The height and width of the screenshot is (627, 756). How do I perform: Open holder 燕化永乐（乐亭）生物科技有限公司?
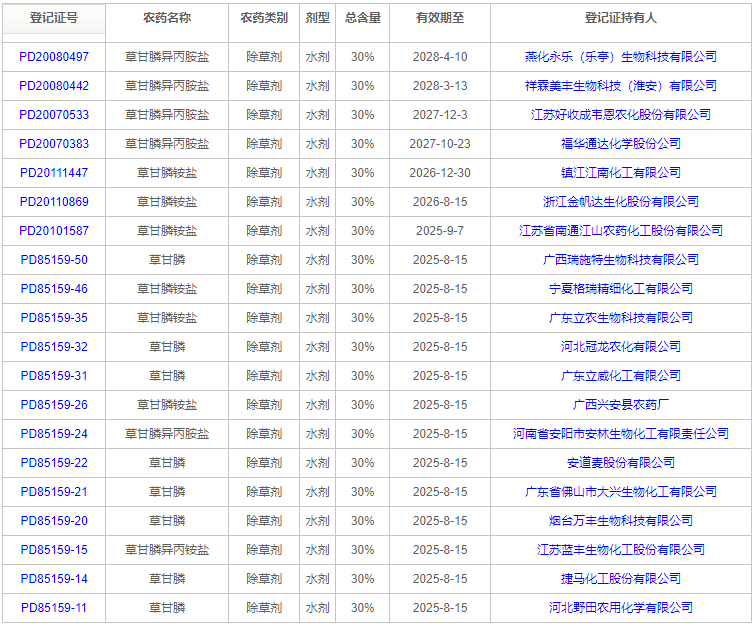point(621,57)
